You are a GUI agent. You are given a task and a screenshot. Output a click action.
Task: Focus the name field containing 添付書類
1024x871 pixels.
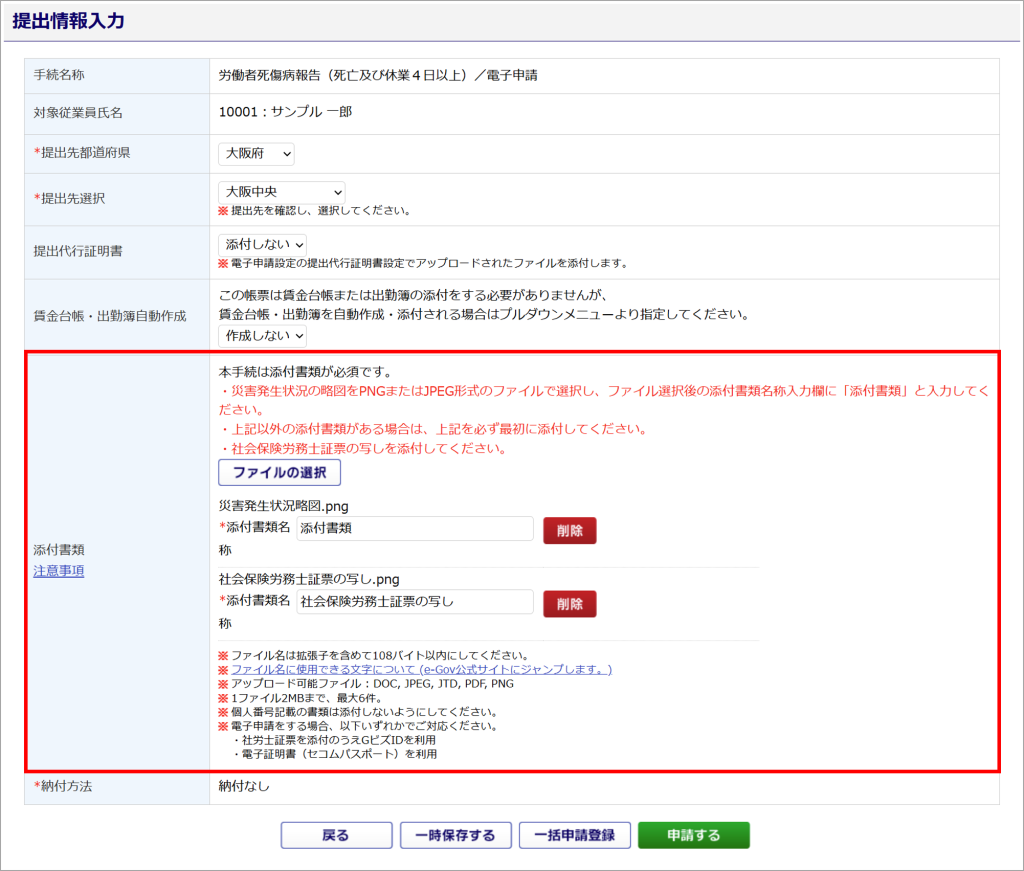point(415,529)
